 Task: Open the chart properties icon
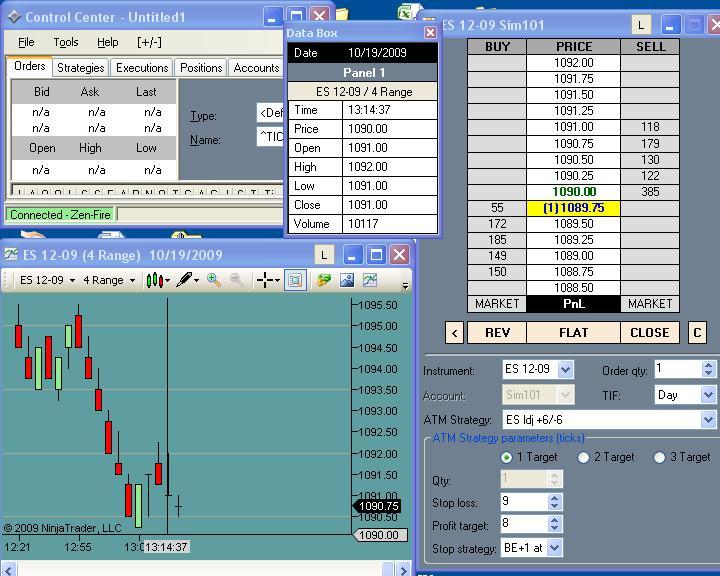pos(324,280)
